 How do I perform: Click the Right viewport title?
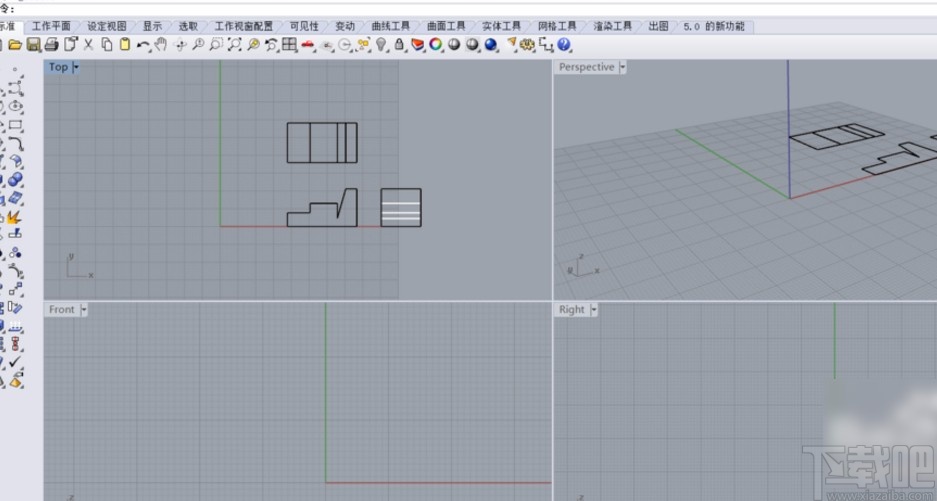(572, 310)
